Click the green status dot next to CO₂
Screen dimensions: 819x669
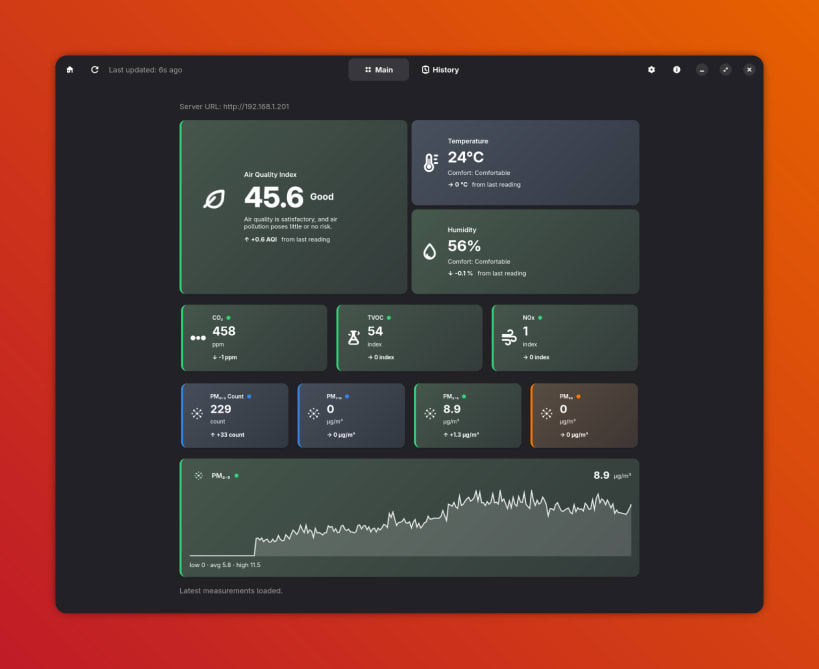(228, 318)
